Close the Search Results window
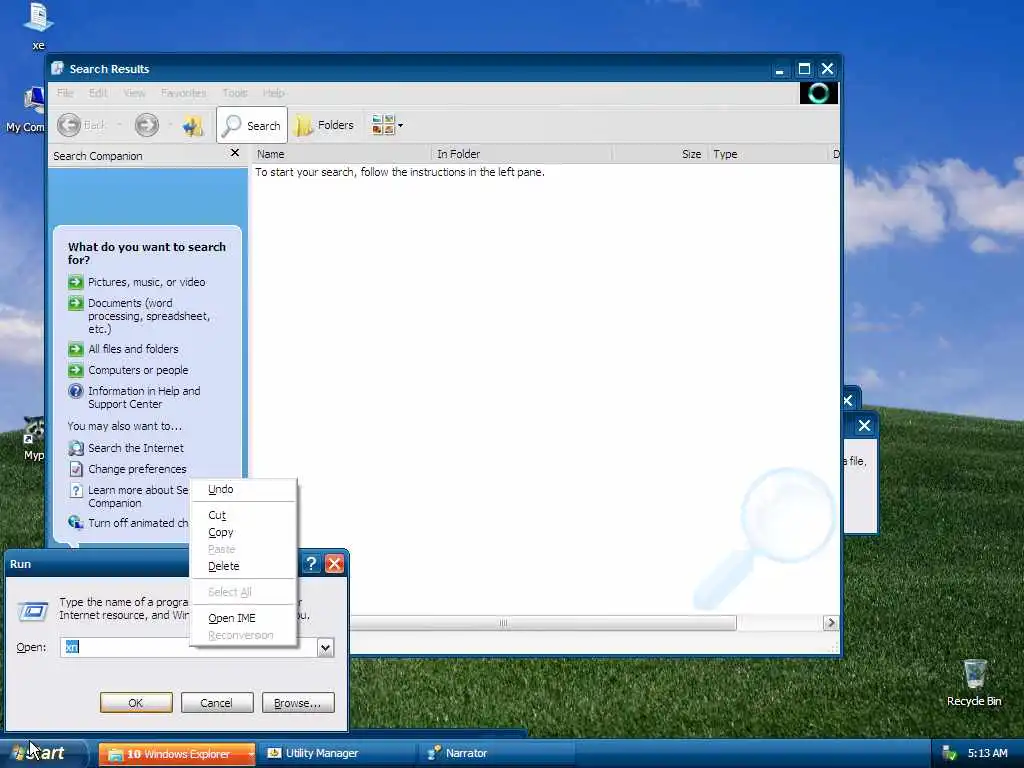Image resolution: width=1024 pixels, height=768 pixels. [x=827, y=69]
